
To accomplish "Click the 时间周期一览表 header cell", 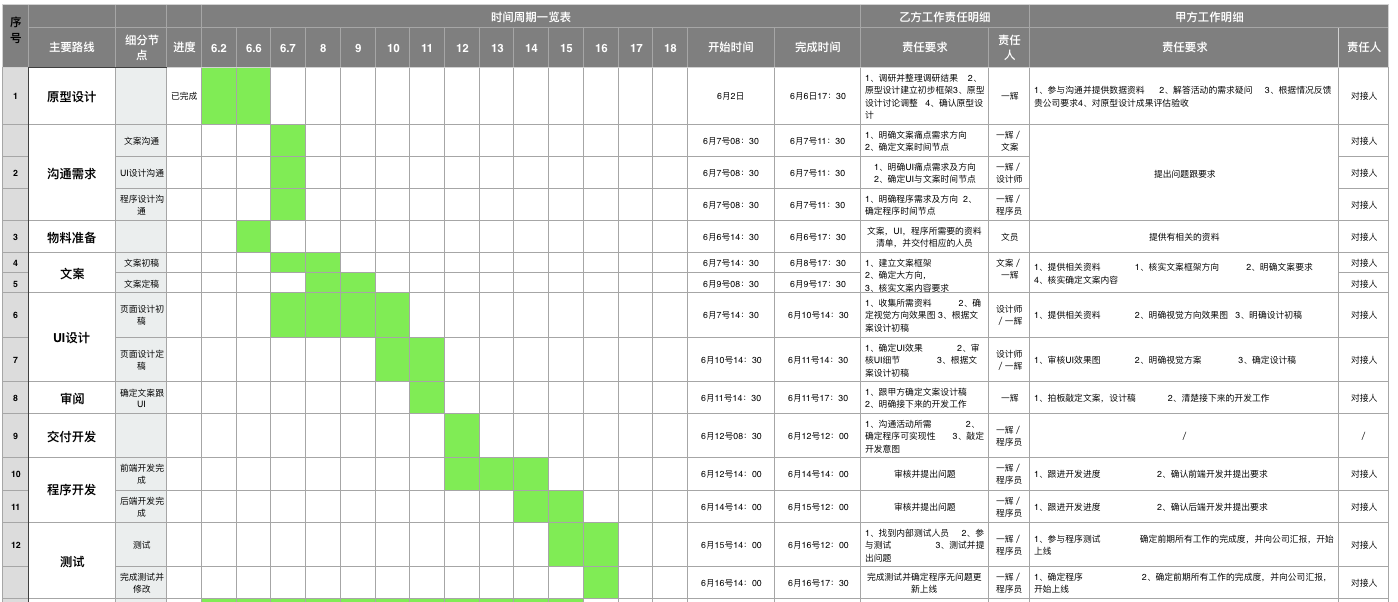I will pyautogui.click(x=530, y=17).
